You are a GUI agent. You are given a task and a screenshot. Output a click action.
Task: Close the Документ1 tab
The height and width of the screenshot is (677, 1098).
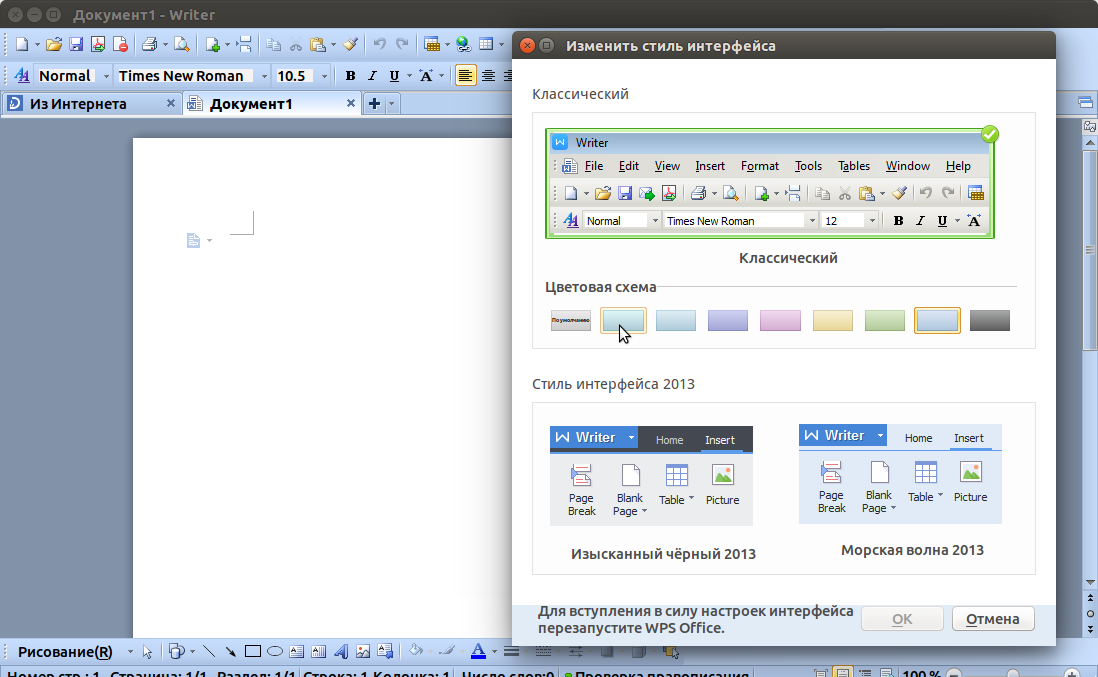point(351,103)
